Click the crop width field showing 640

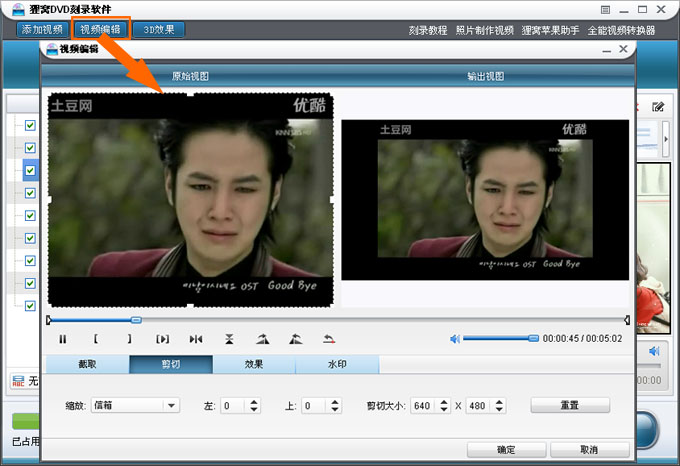(x=424, y=406)
